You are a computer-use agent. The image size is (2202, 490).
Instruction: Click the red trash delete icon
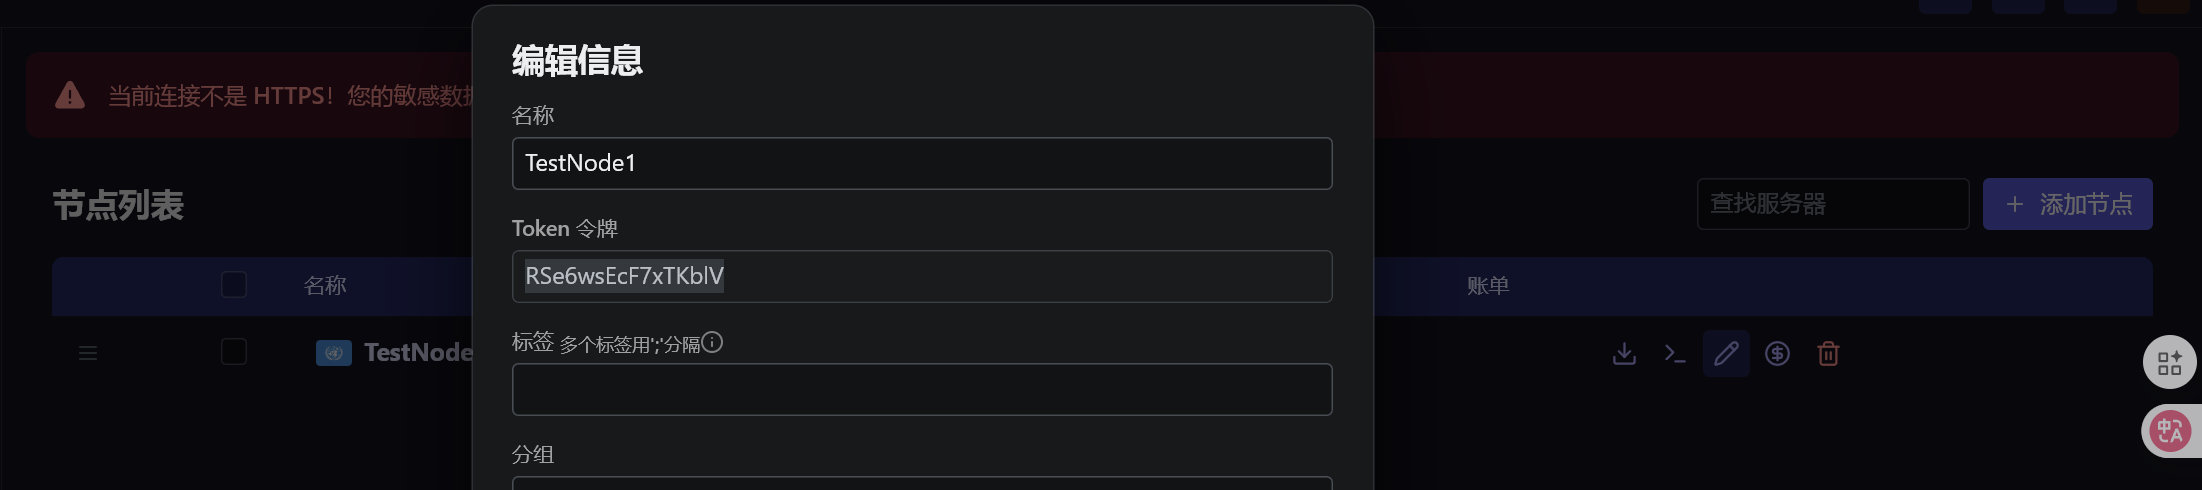click(1828, 353)
